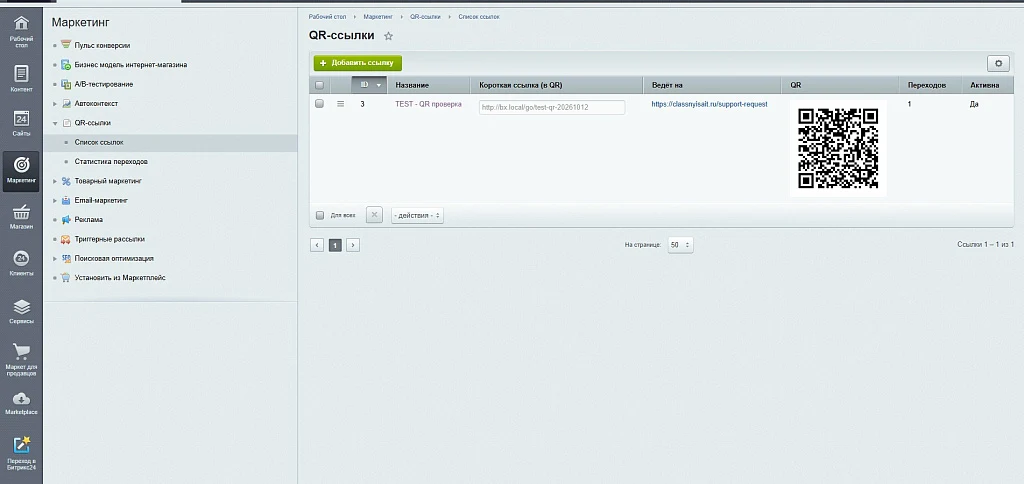
Task: Click the Пульс конверсии funnel icon
Action: click(x=66, y=45)
